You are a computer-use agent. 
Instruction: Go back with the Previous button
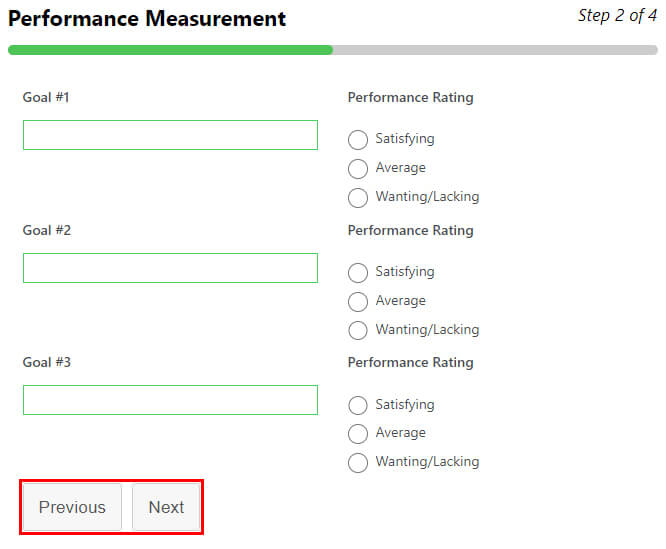[72, 507]
